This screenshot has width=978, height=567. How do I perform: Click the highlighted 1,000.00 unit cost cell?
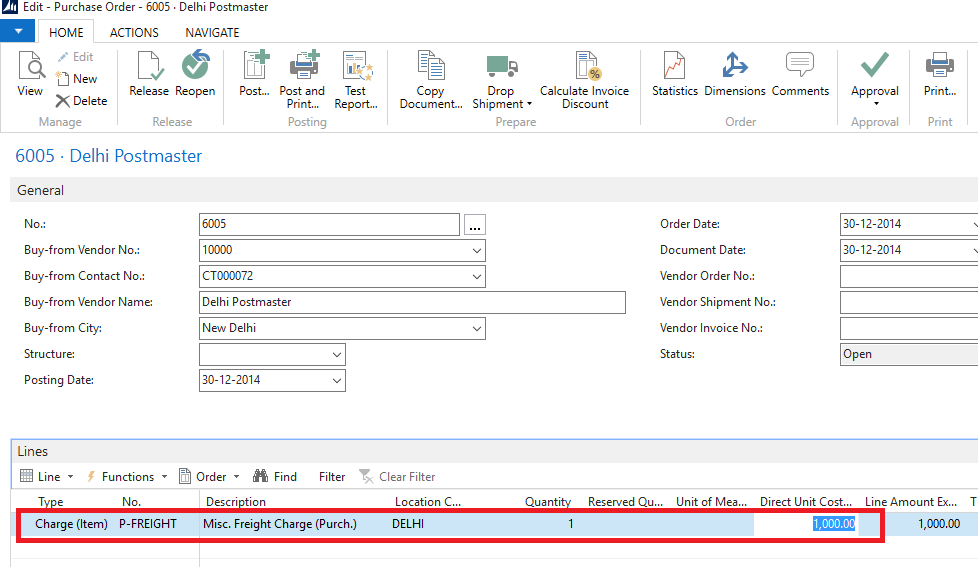833,524
